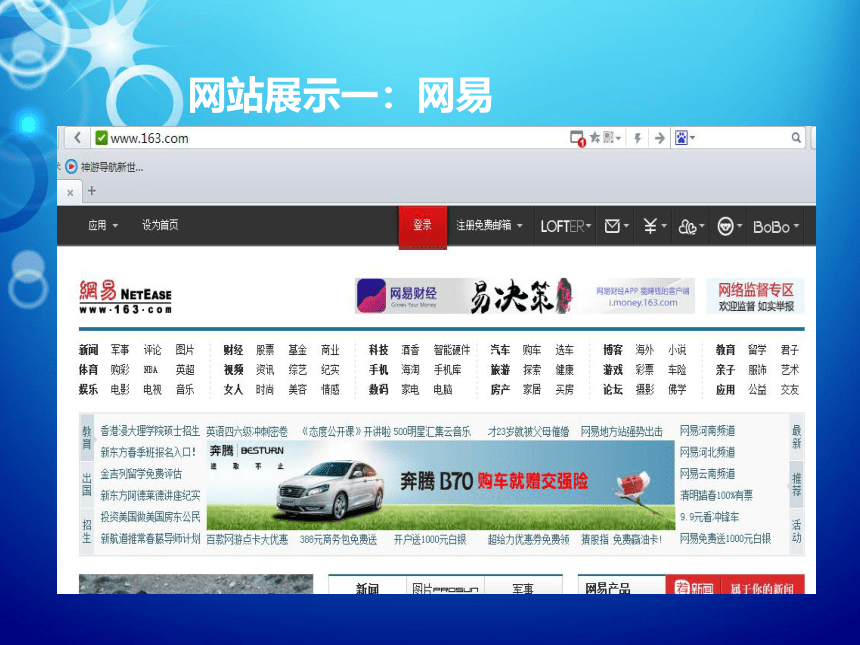Open the yen payment icon menu
This screenshot has width=860, height=645.
click(x=654, y=226)
